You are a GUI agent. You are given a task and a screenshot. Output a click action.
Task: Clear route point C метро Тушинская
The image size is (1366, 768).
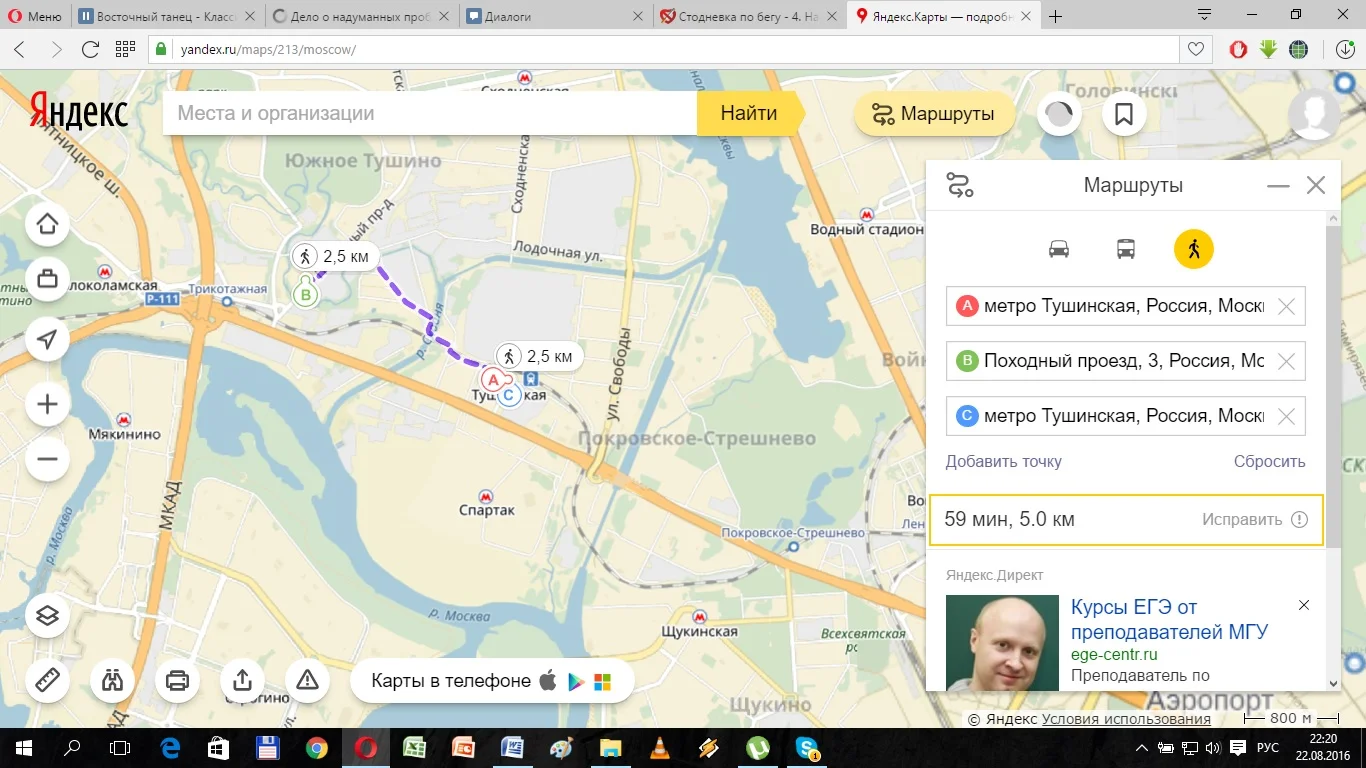1287,417
